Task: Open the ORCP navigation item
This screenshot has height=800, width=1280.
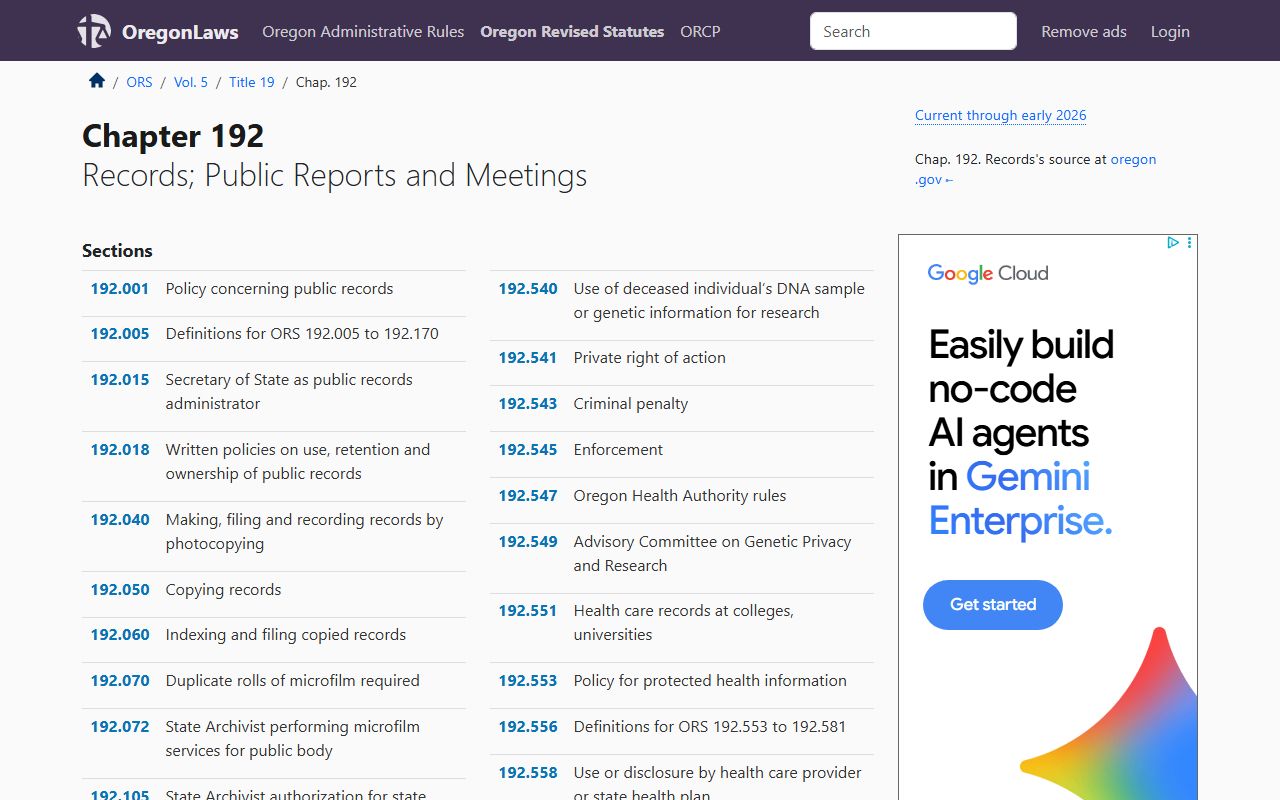Action: (700, 31)
